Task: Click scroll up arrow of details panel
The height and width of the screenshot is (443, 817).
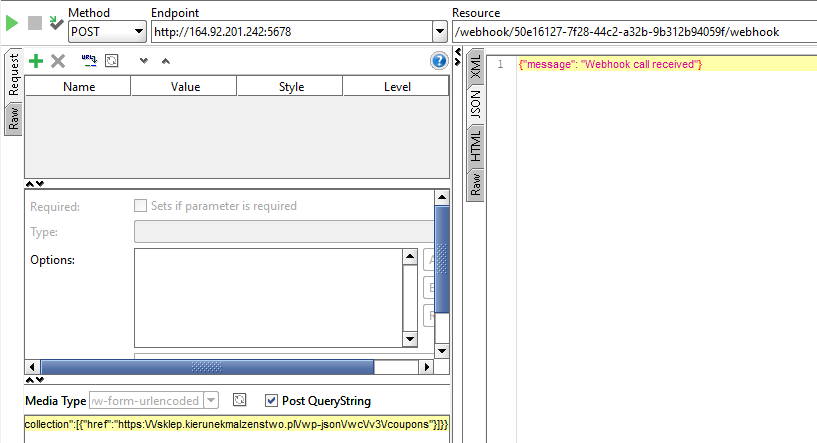Action: [x=442, y=198]
